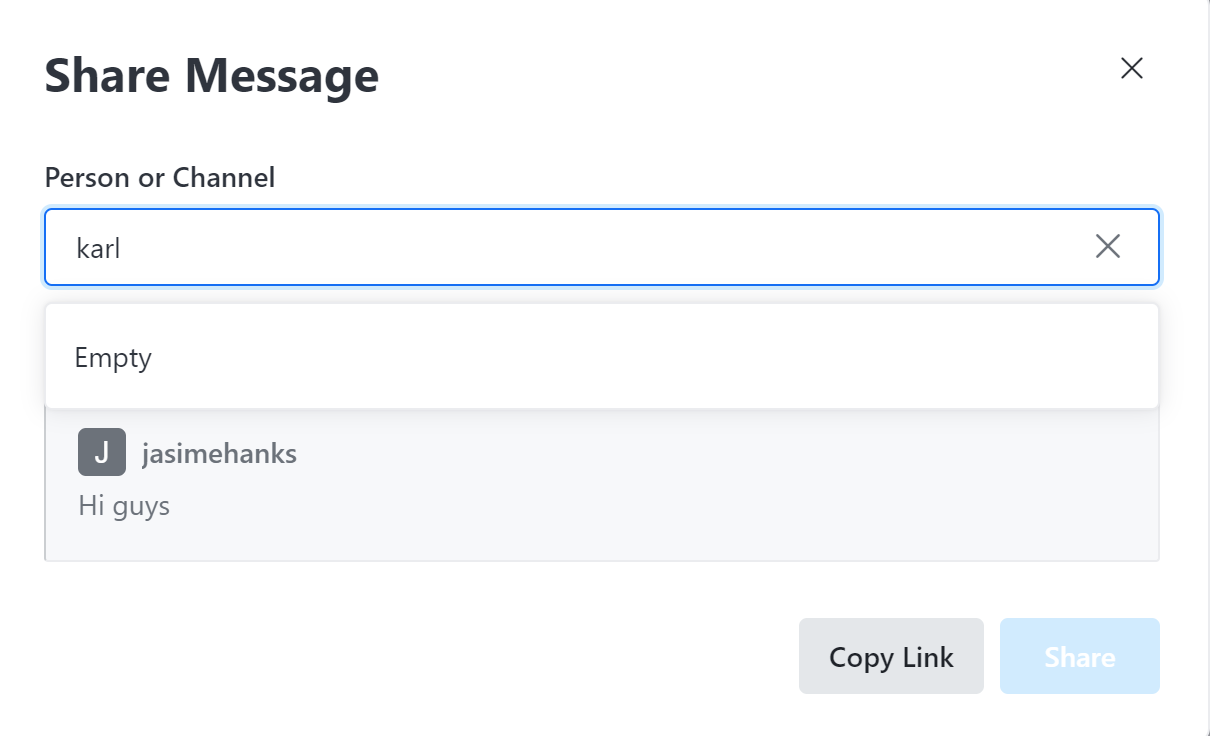Click the J avatar of jasimehanks

click(102, 452)
